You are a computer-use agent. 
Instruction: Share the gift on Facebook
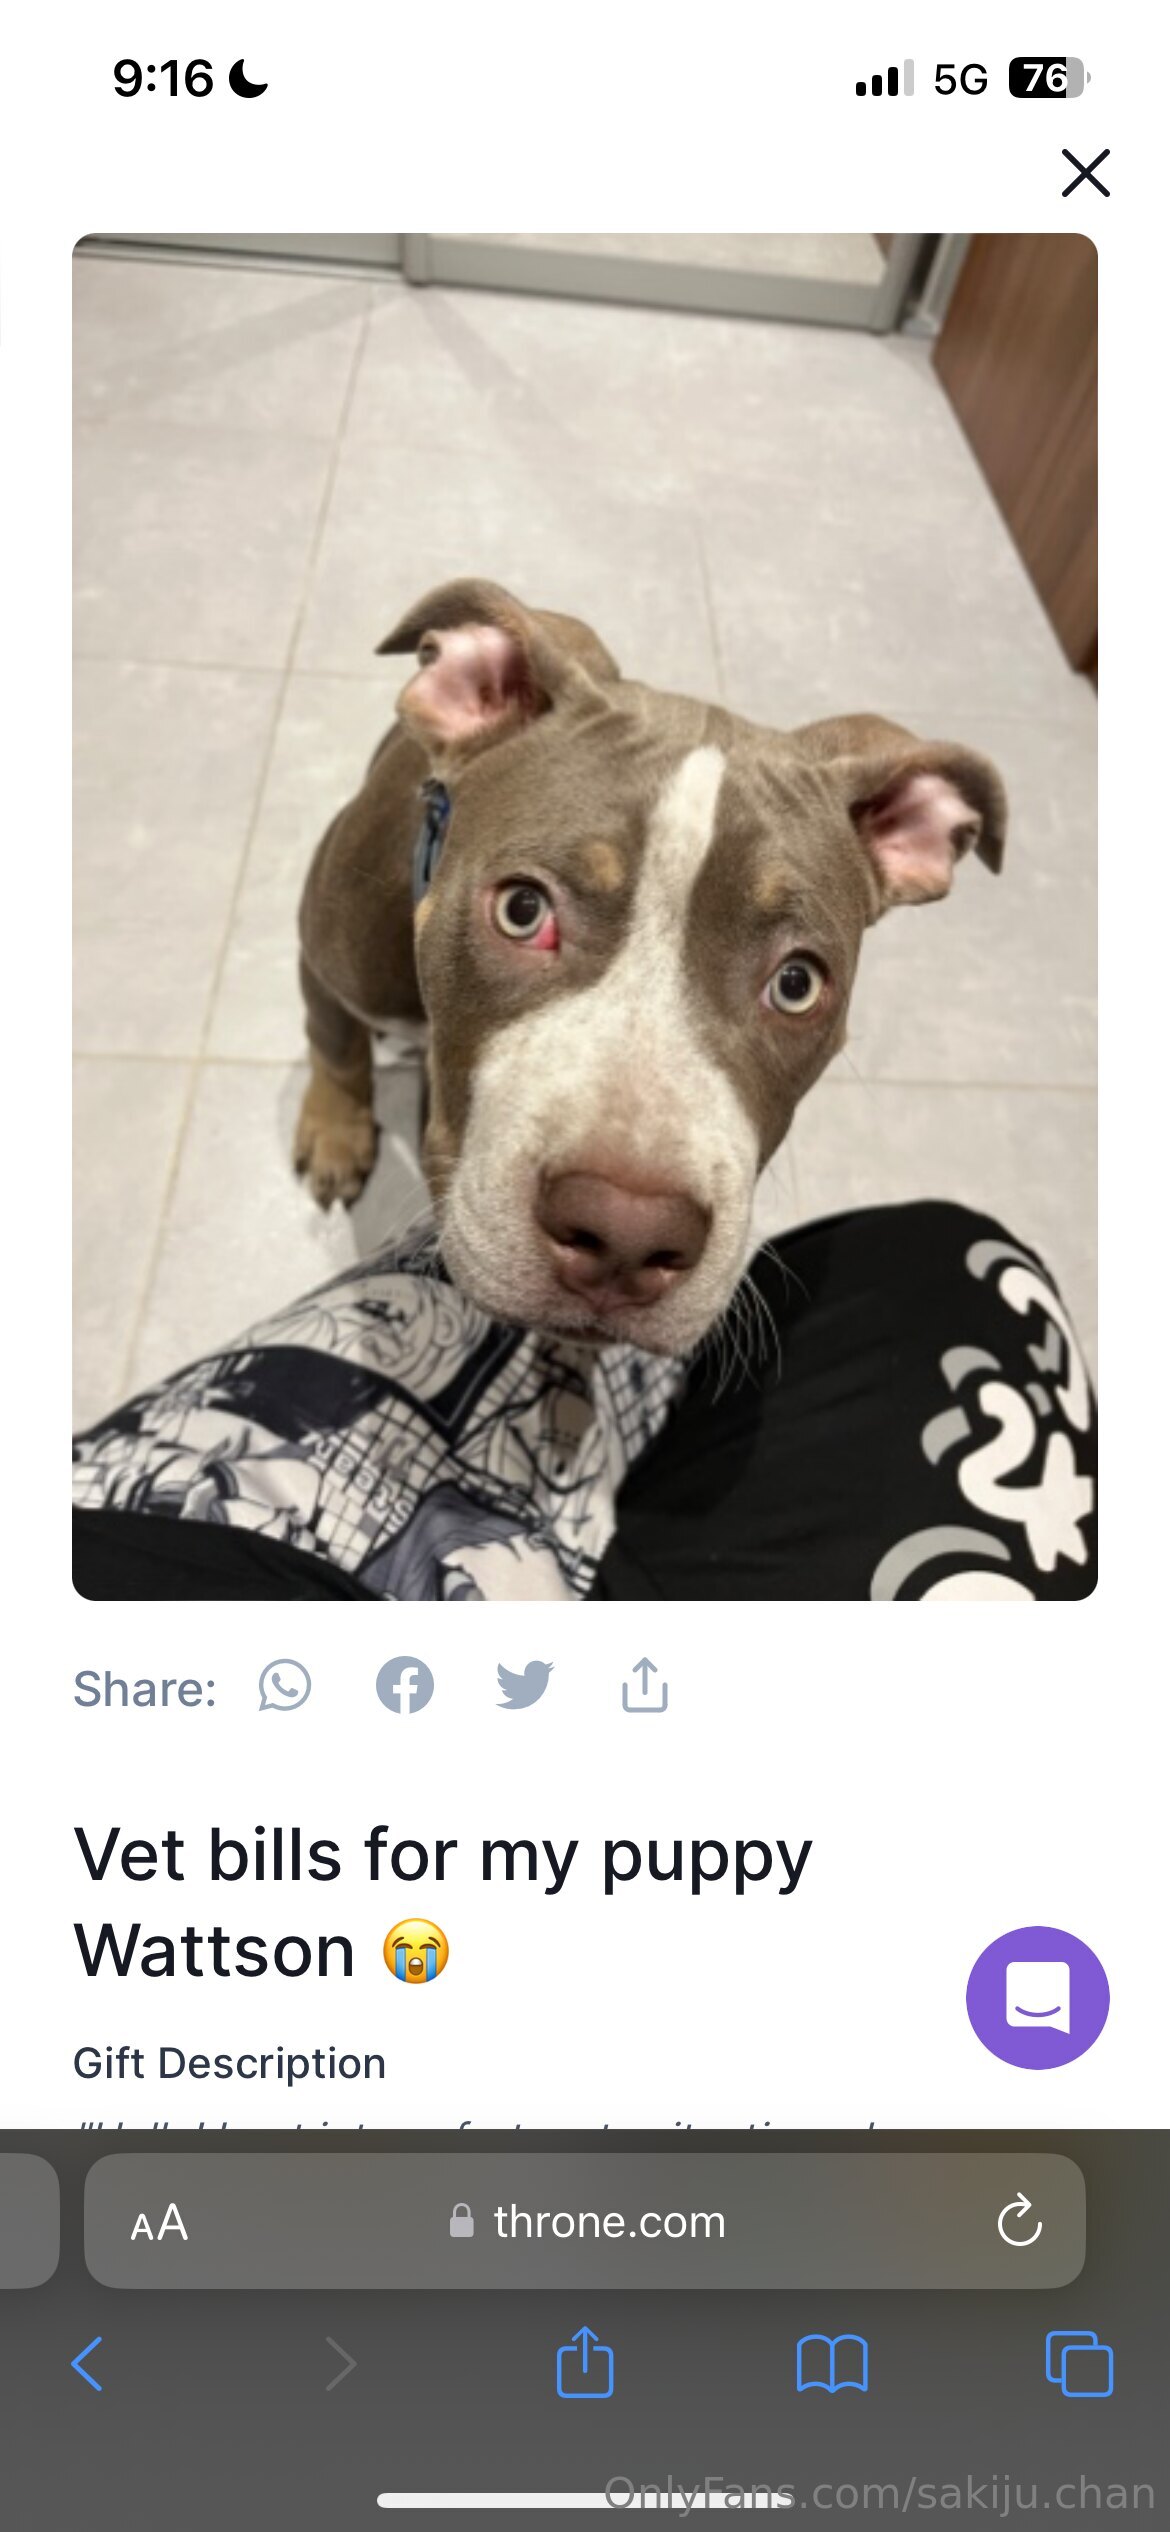tap(405, 1686)
